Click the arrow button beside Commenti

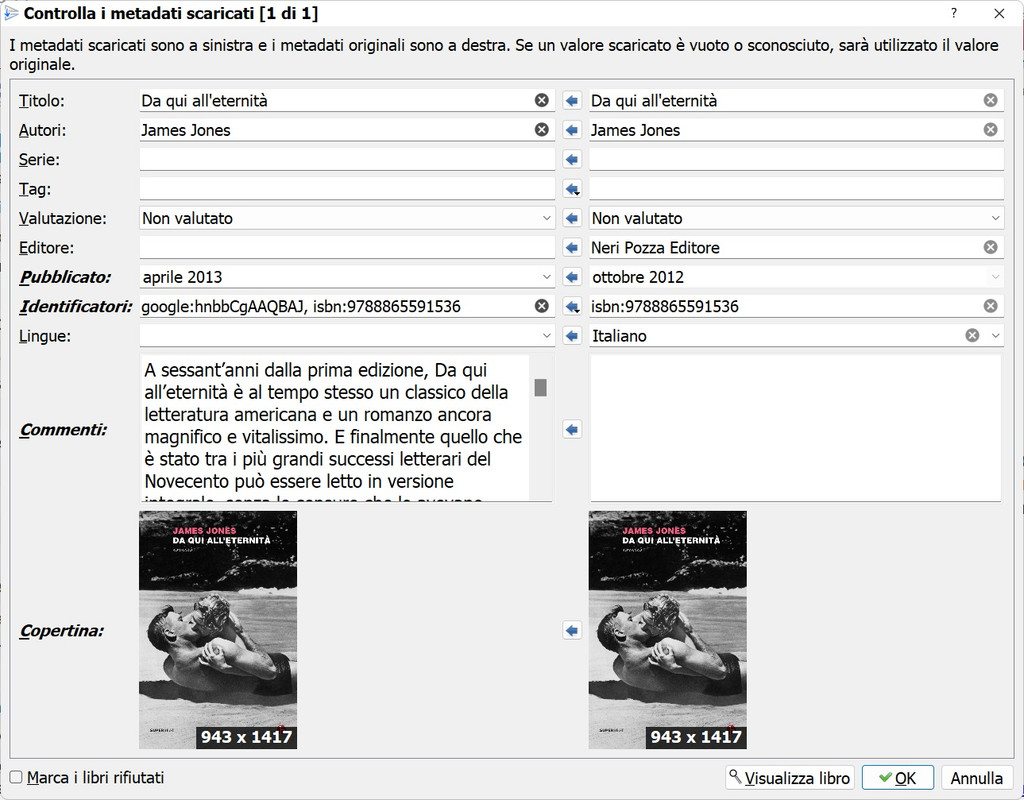(572, 429)
